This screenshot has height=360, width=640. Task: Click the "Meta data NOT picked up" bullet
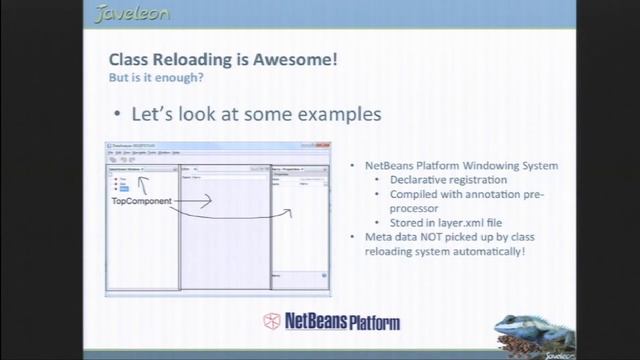coord(450,244)
